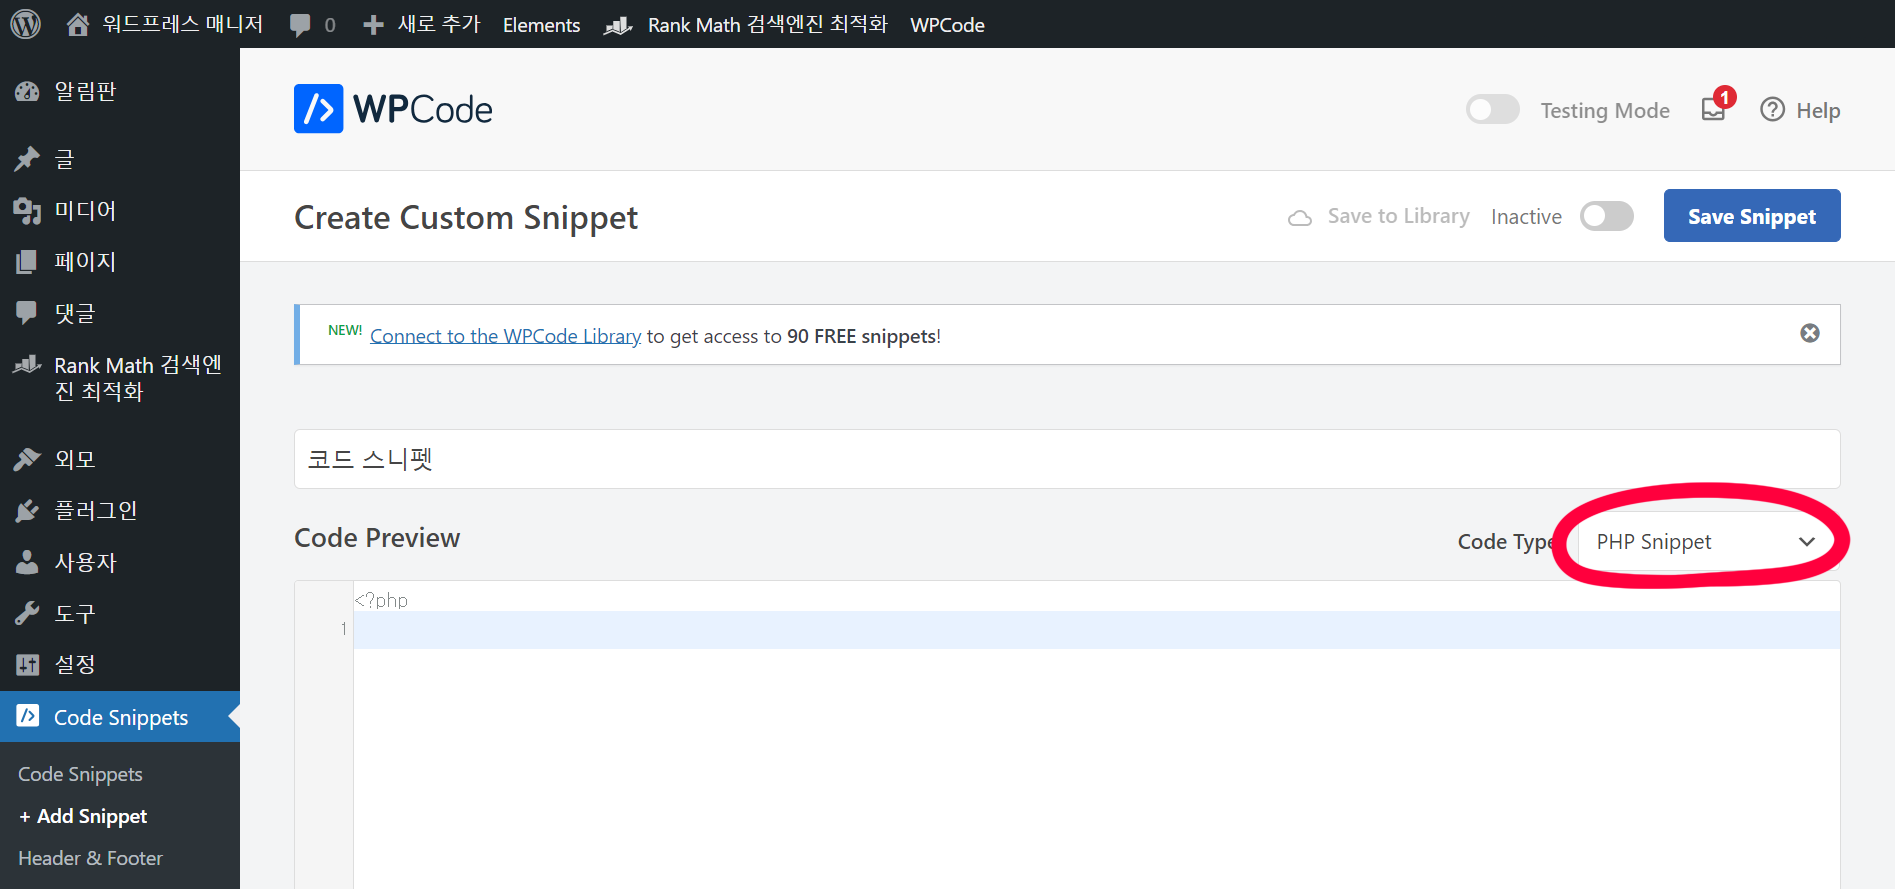This screenshot has width=1895, height=889.
Task: Toggle the Inactive snippet switch
Action: pyautogui.click(x=1607, y=216)
